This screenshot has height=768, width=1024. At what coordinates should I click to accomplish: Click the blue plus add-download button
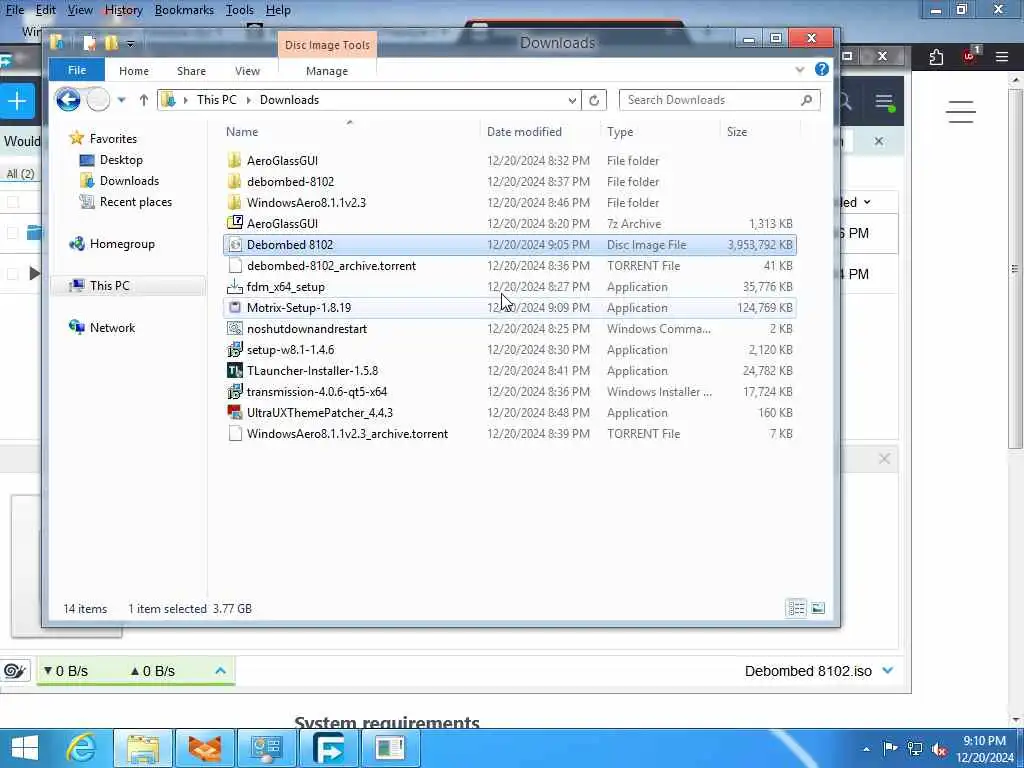point(17,101)
